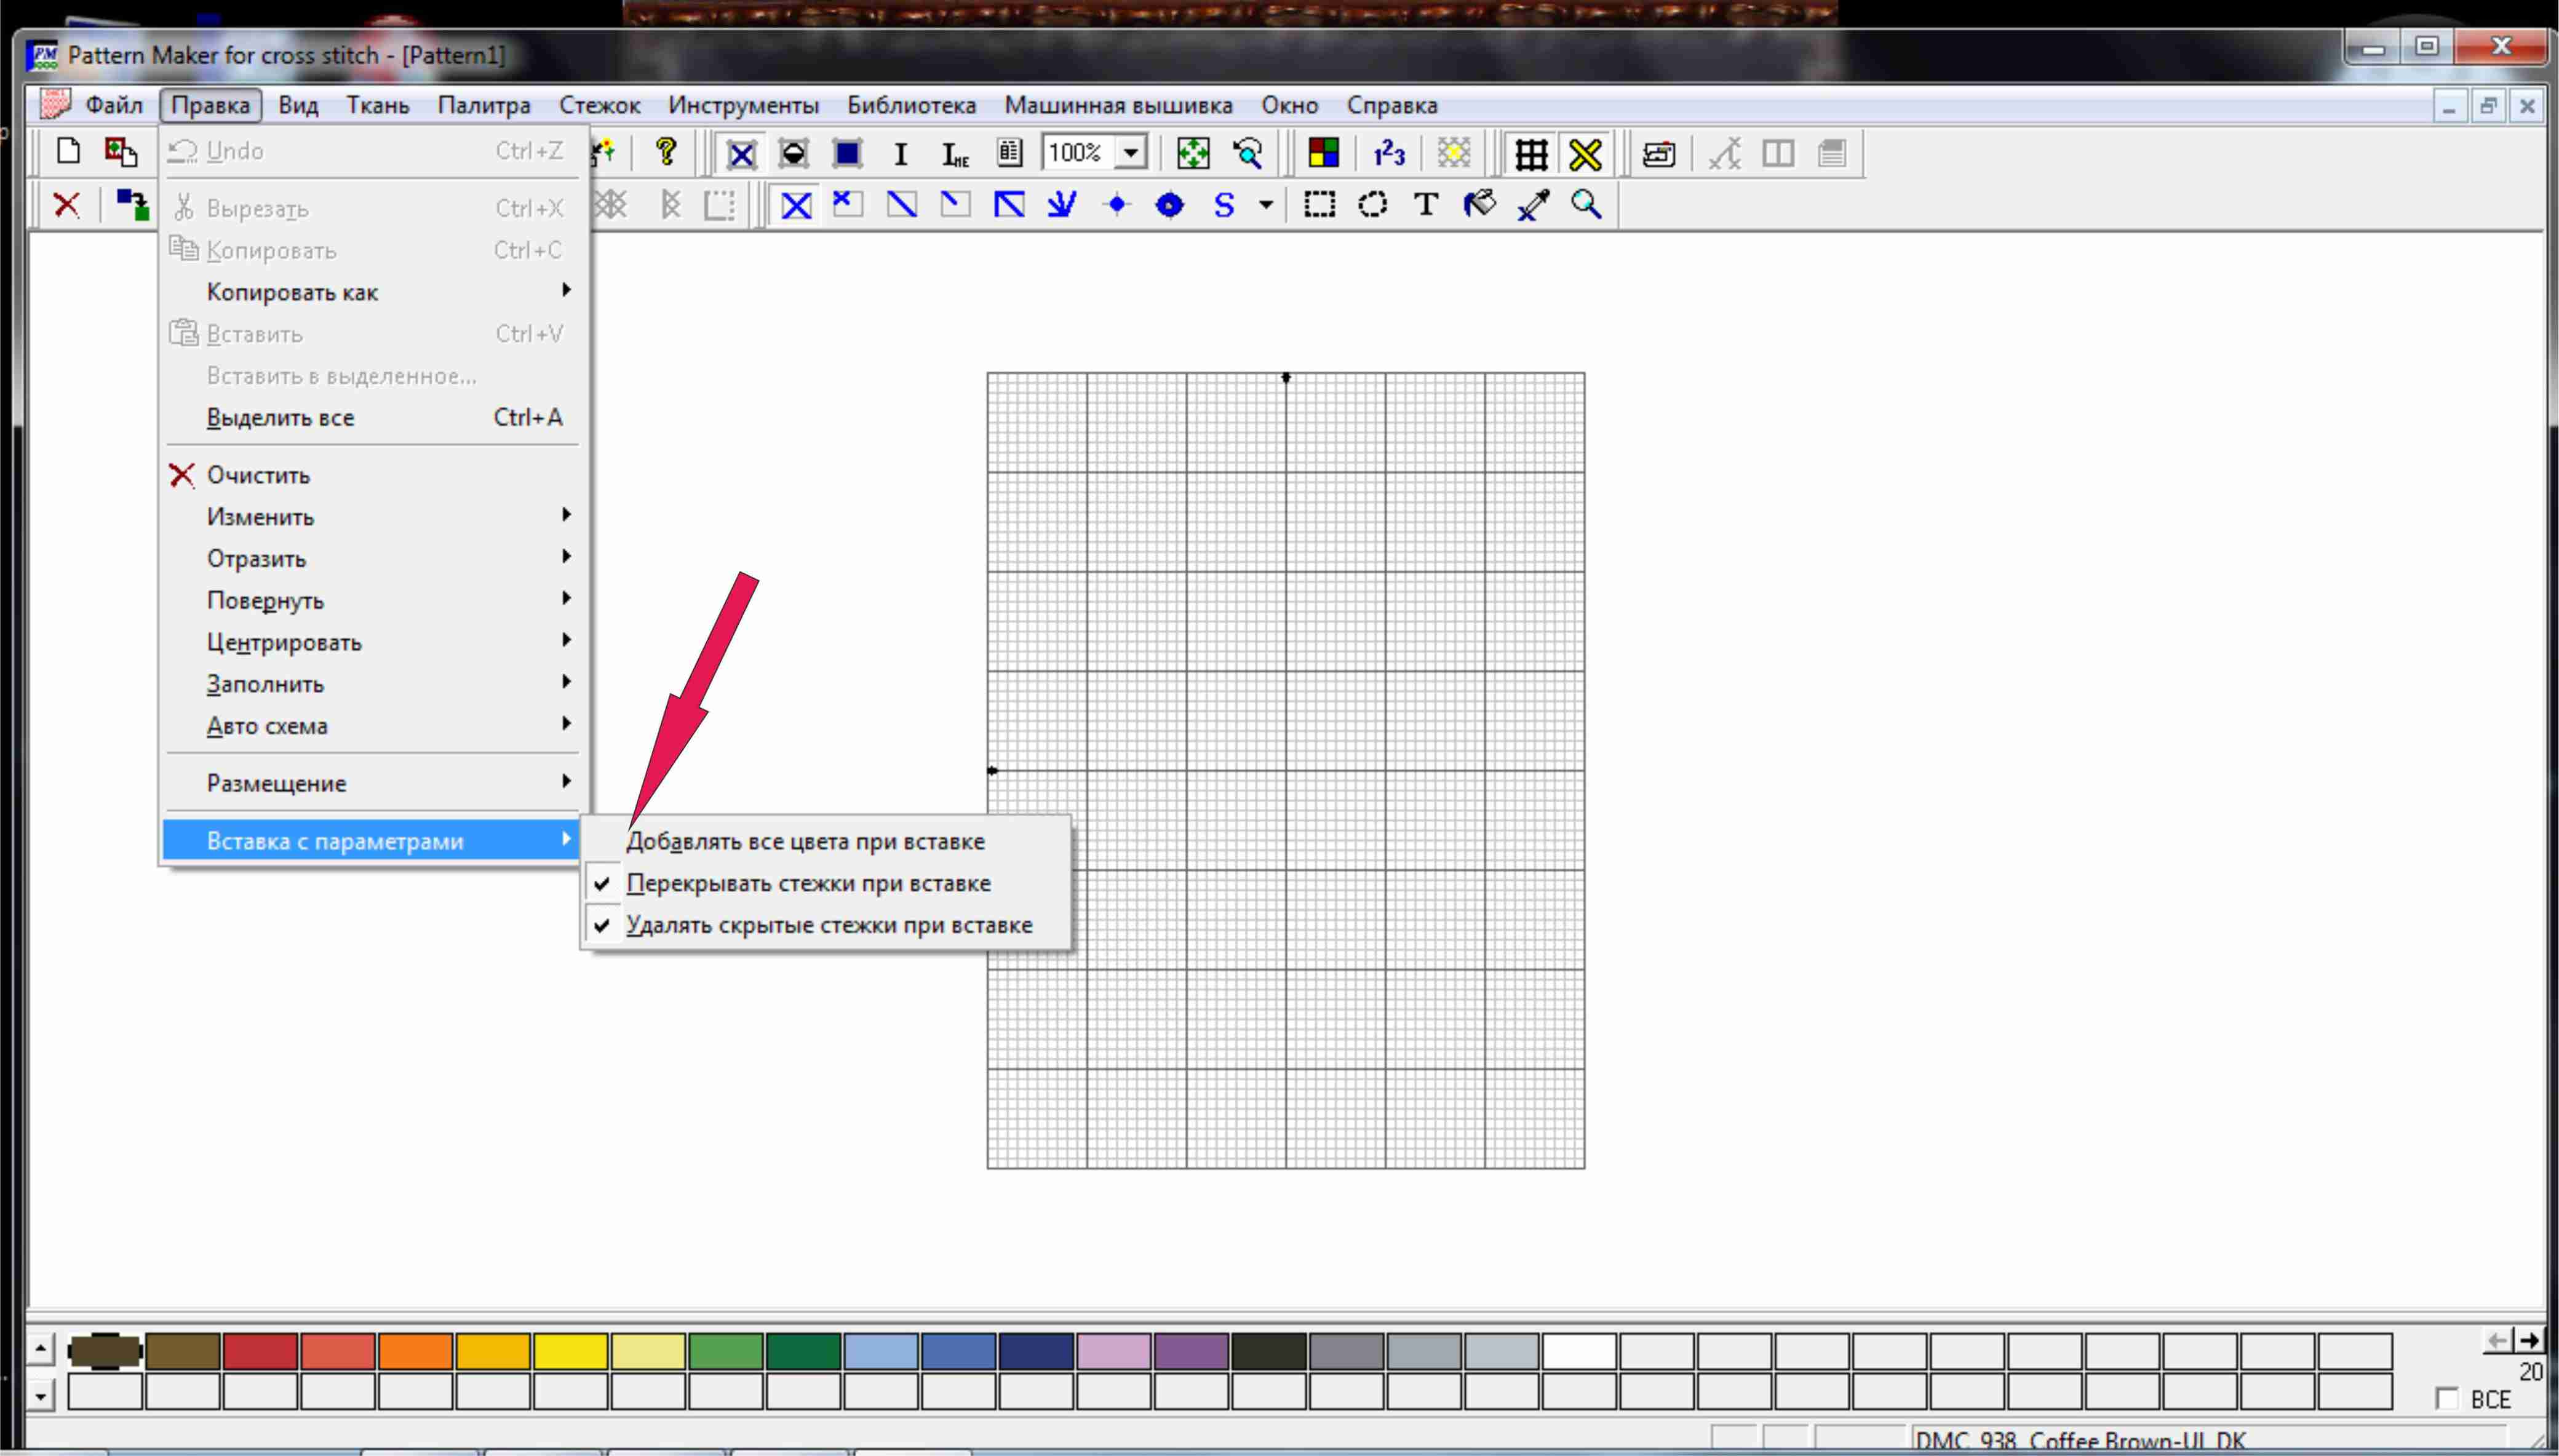Toggle the grid display icon
Image resolution: width=2559 pixels, height=1456 pixels.
coord(1531,154)
